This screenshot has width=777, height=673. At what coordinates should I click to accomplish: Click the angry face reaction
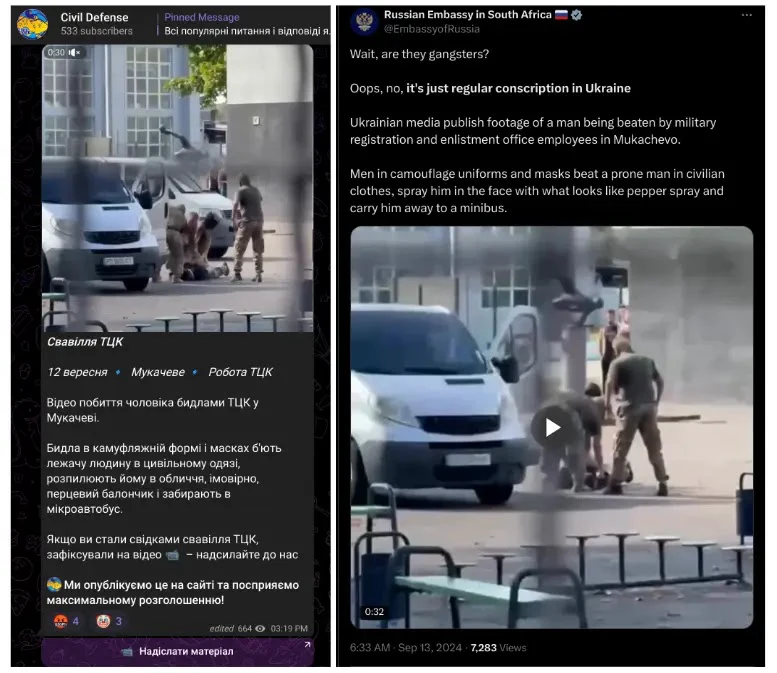[61, 621]
